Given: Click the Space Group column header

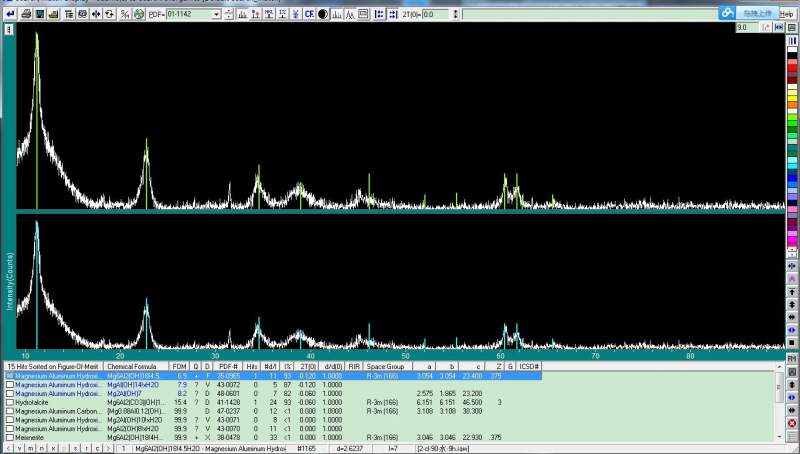Looking at the screenshot, I should pyautogui.click(x=385, y=366).
